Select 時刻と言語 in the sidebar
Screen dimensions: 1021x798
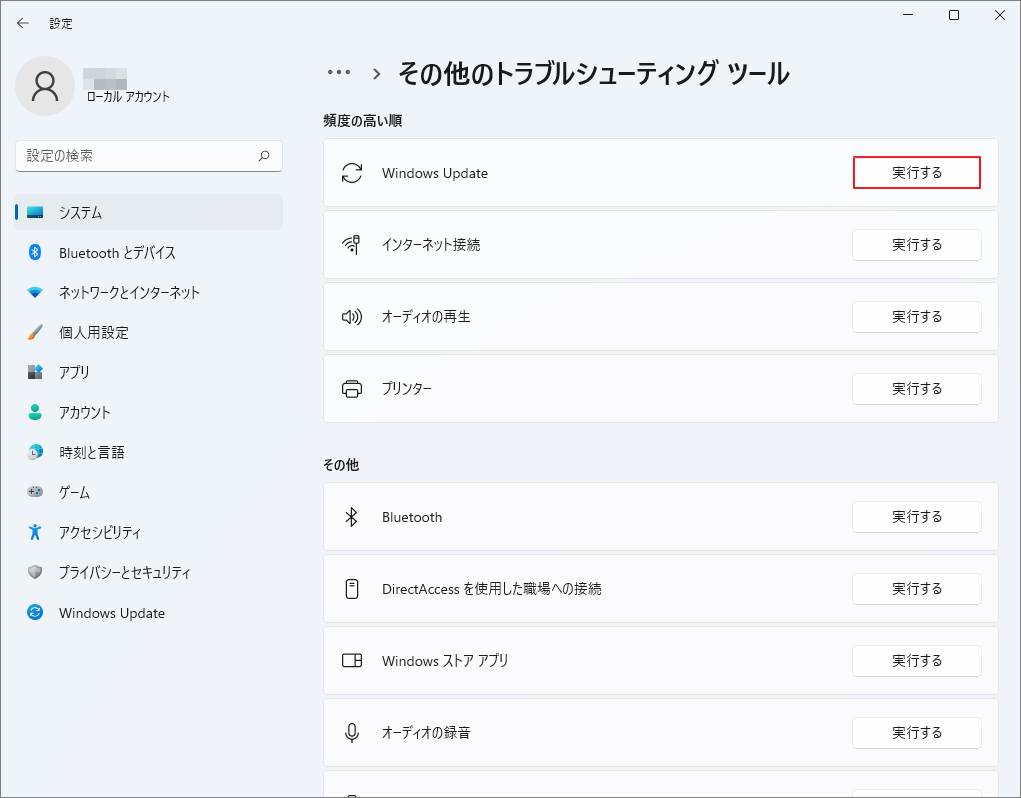pos(96,452)
